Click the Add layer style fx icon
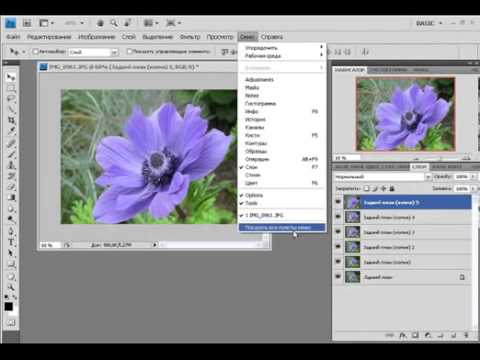480x360 pixels. pyautogui.click(x=403, y=335)
